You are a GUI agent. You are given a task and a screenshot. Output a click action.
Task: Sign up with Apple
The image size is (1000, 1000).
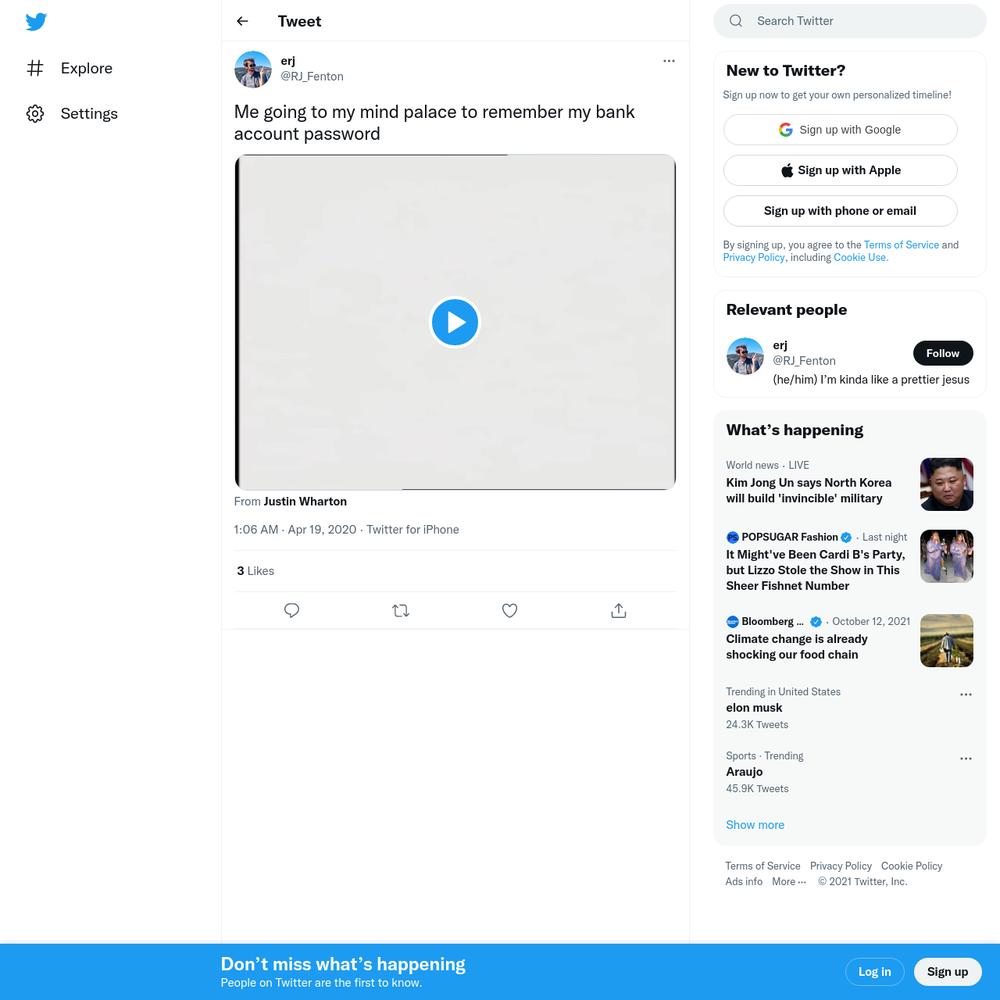point(840,170)
